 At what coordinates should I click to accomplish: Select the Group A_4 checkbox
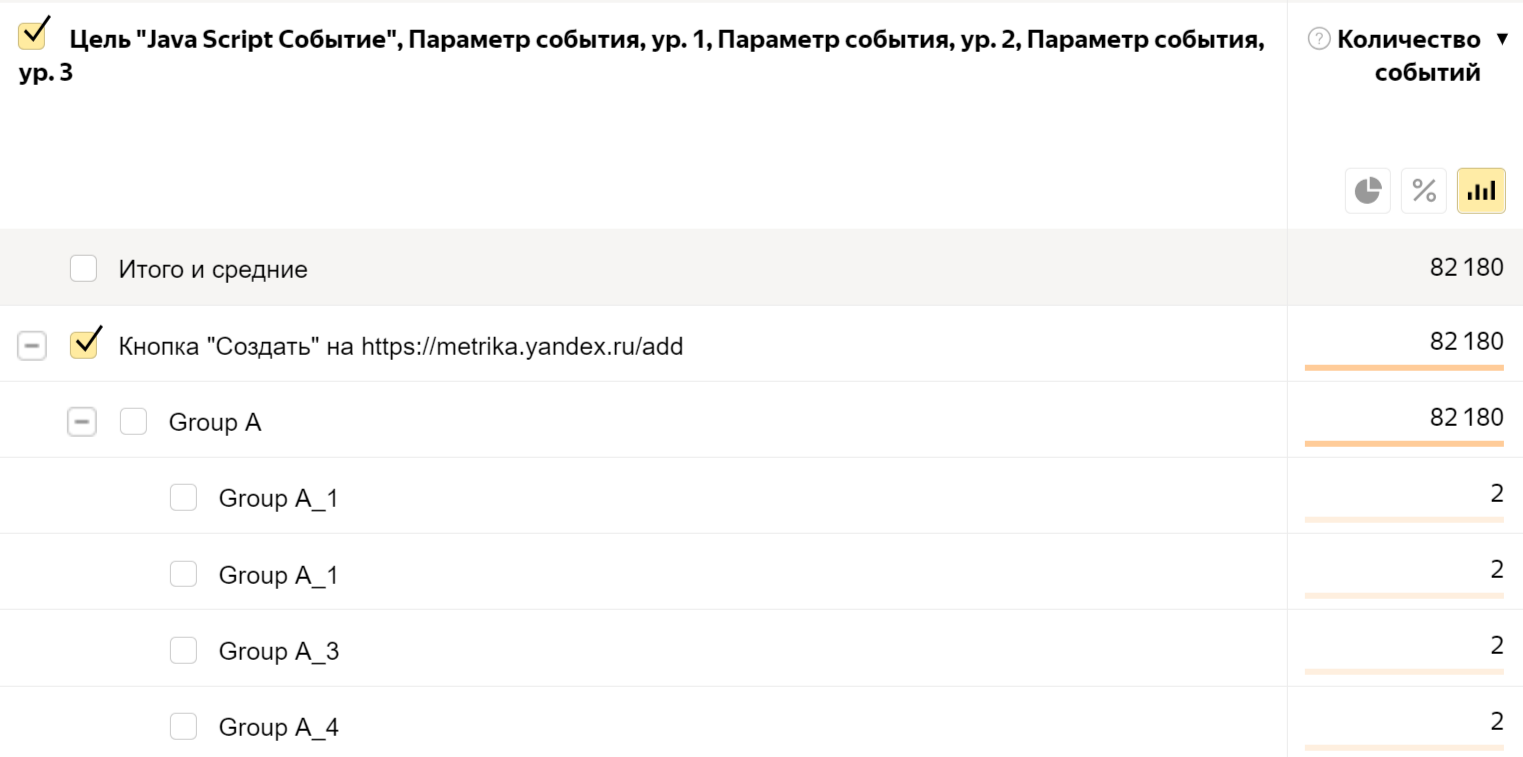tap(183, 726)
